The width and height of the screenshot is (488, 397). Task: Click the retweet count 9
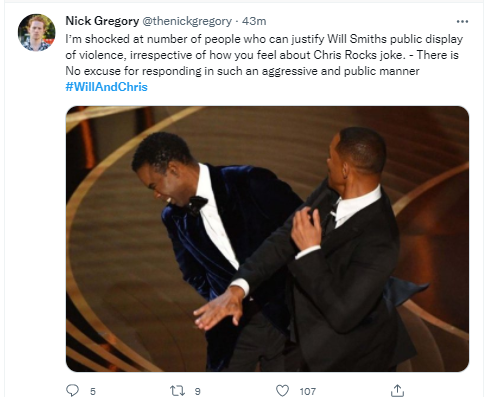pyautogui.click(x=197, y=391)
